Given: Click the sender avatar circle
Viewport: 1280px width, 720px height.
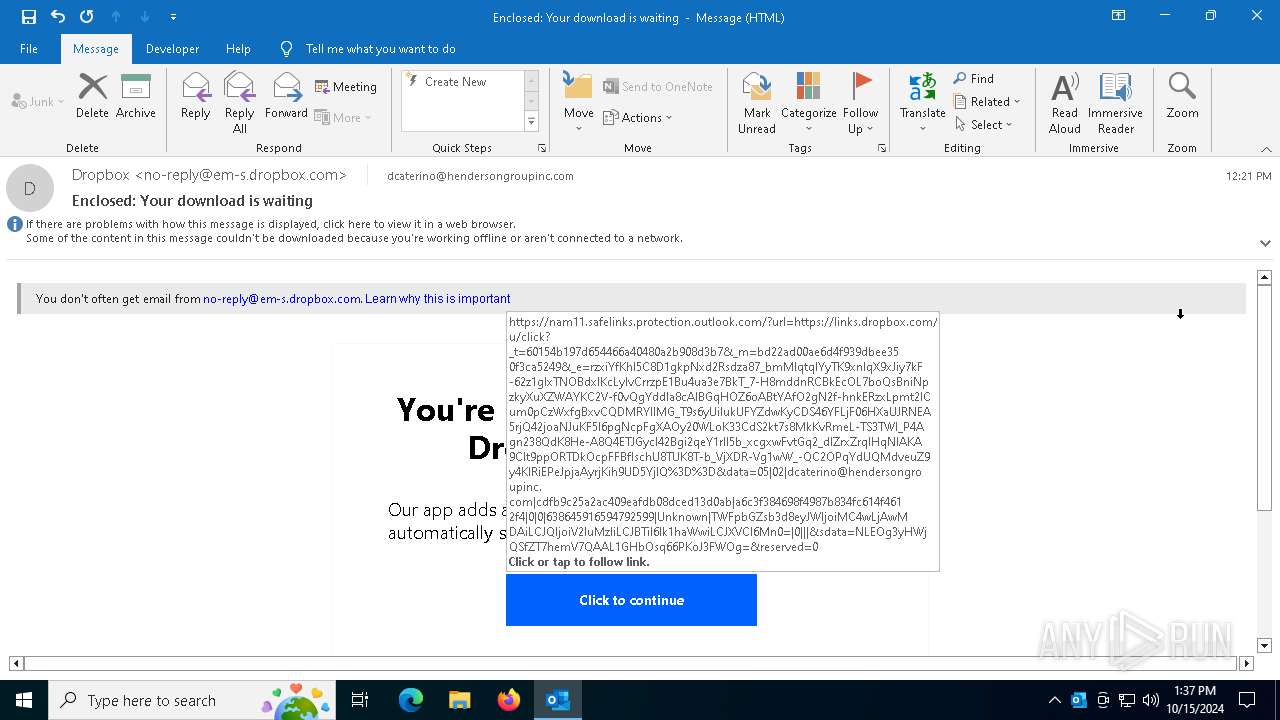Looking at the screenshot, I should tap(30, 188).
